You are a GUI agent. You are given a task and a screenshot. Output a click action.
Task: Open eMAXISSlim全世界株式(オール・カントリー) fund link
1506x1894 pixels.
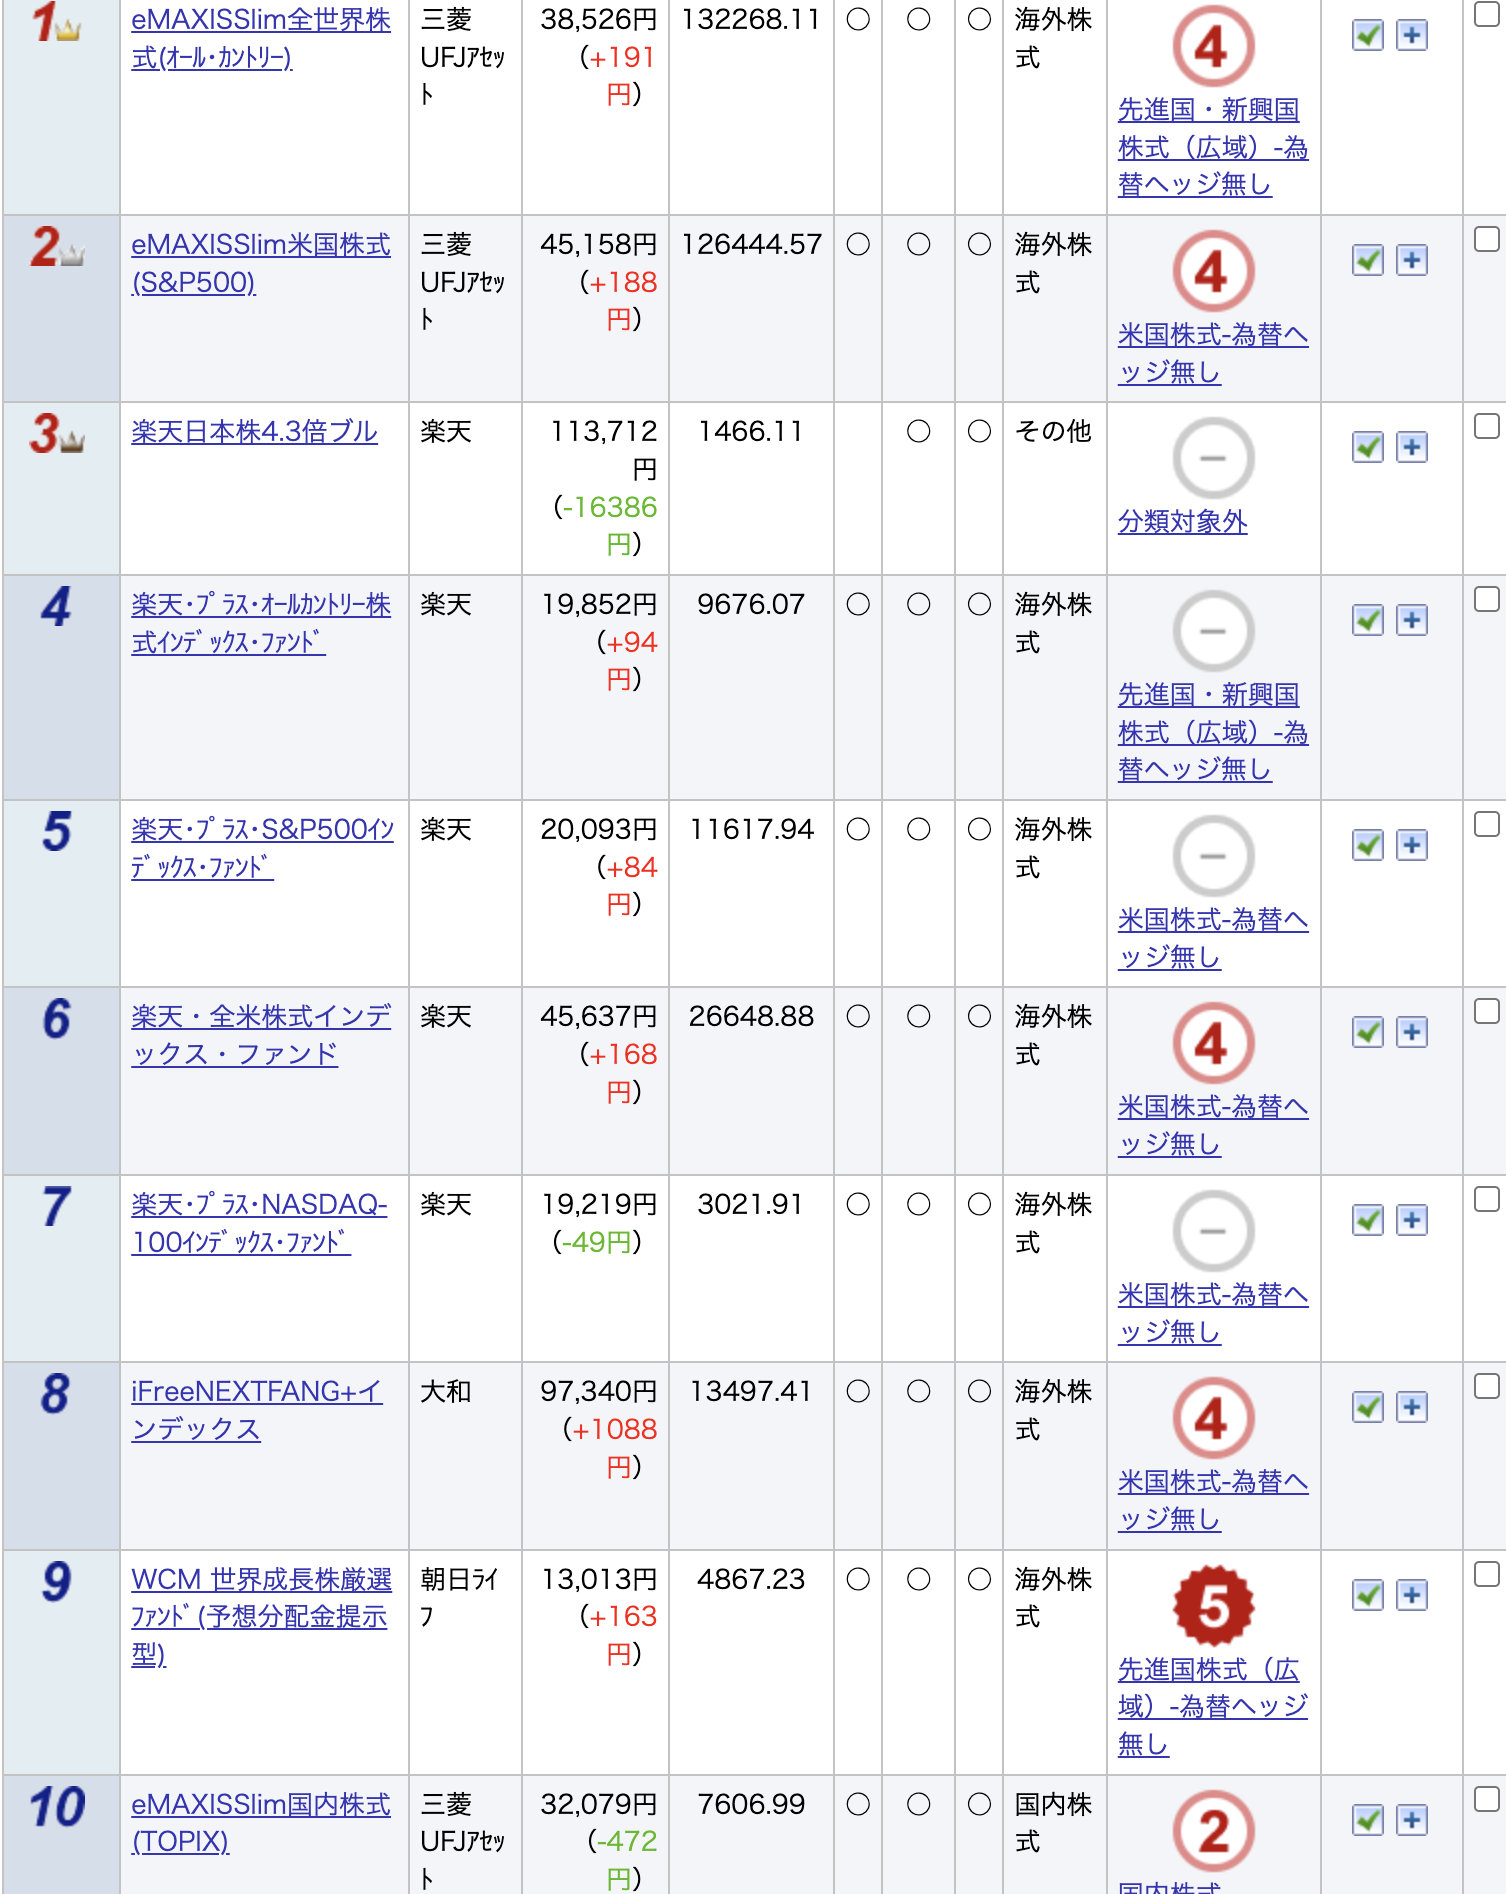coord(261,38)
